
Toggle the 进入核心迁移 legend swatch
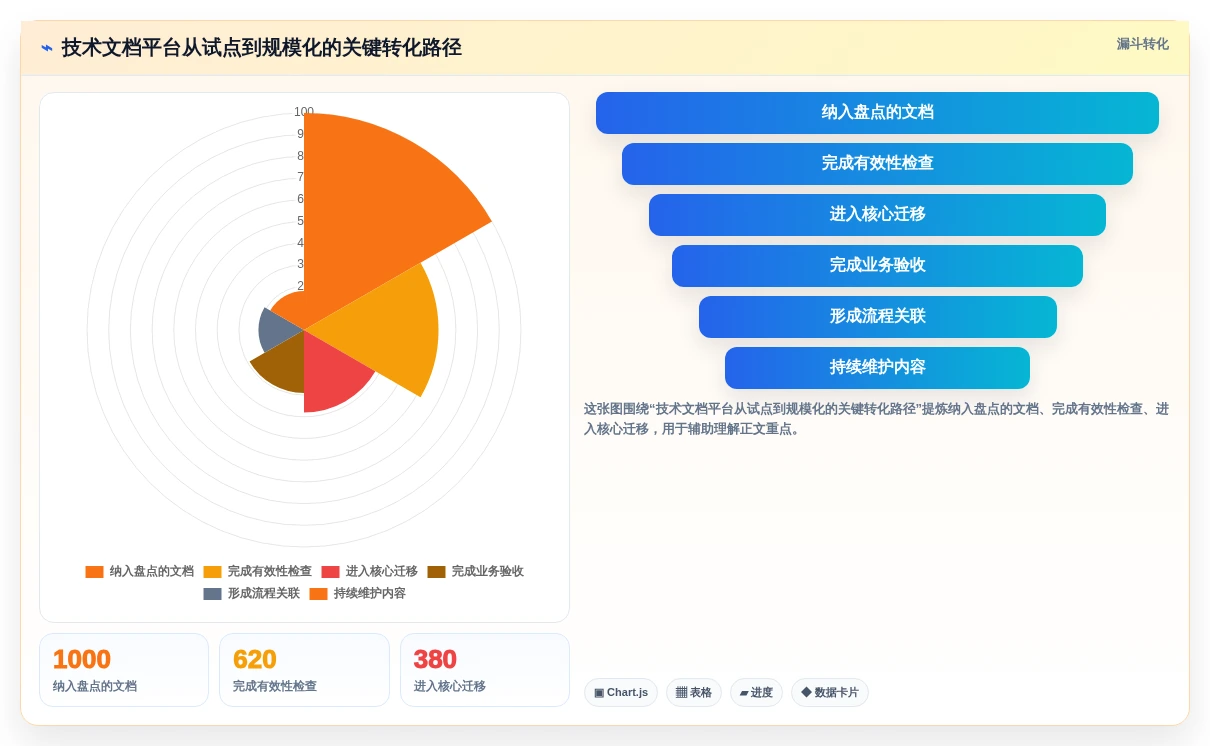tap(330, 572)
